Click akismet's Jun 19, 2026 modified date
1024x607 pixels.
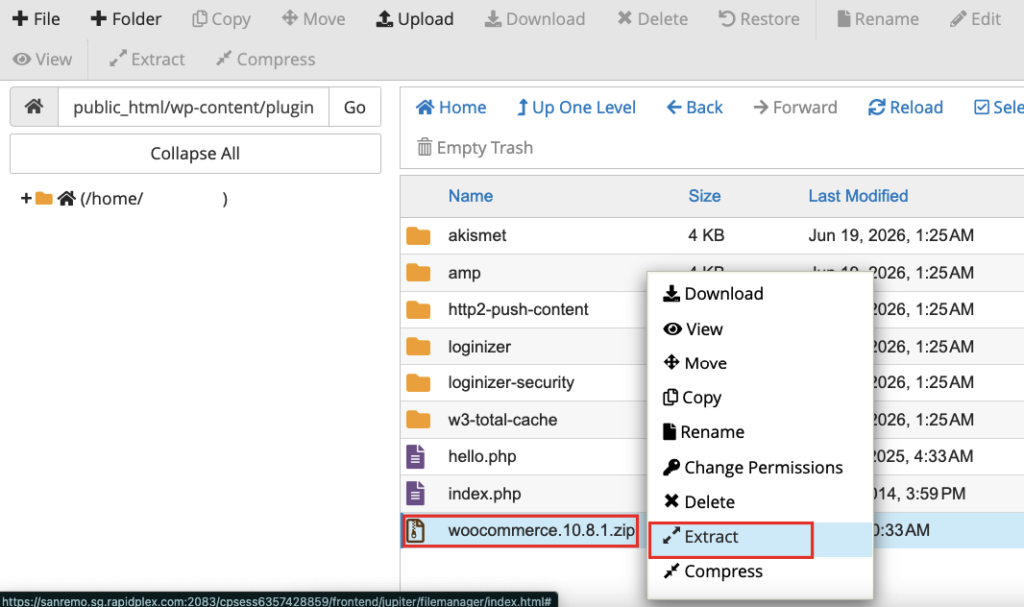891,235
